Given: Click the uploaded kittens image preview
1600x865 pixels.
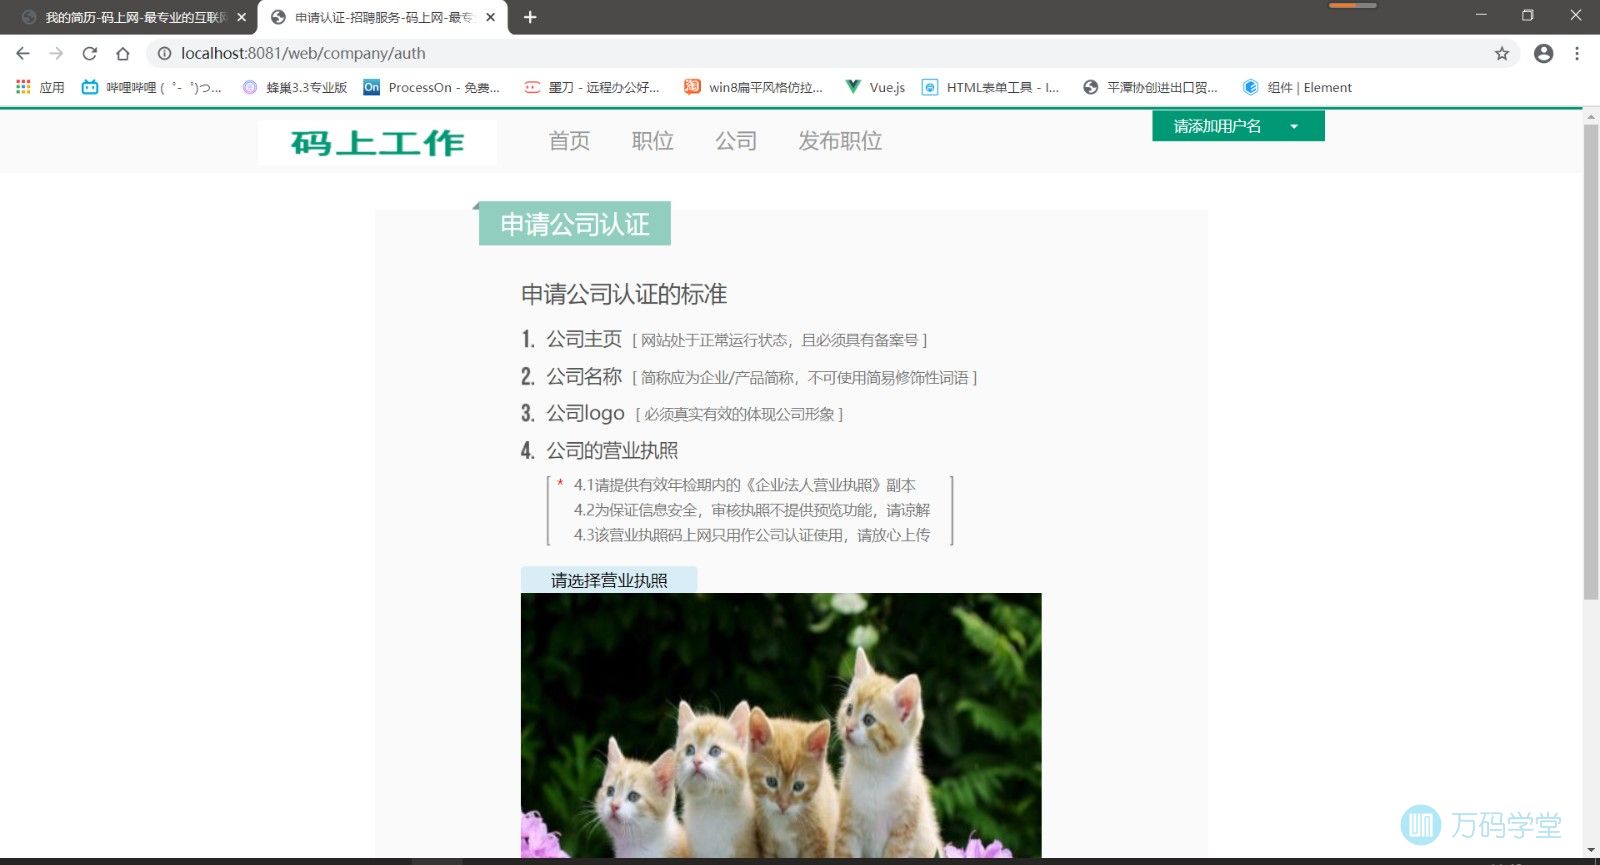Looking at the screenshot, I should tap(780, 725).
